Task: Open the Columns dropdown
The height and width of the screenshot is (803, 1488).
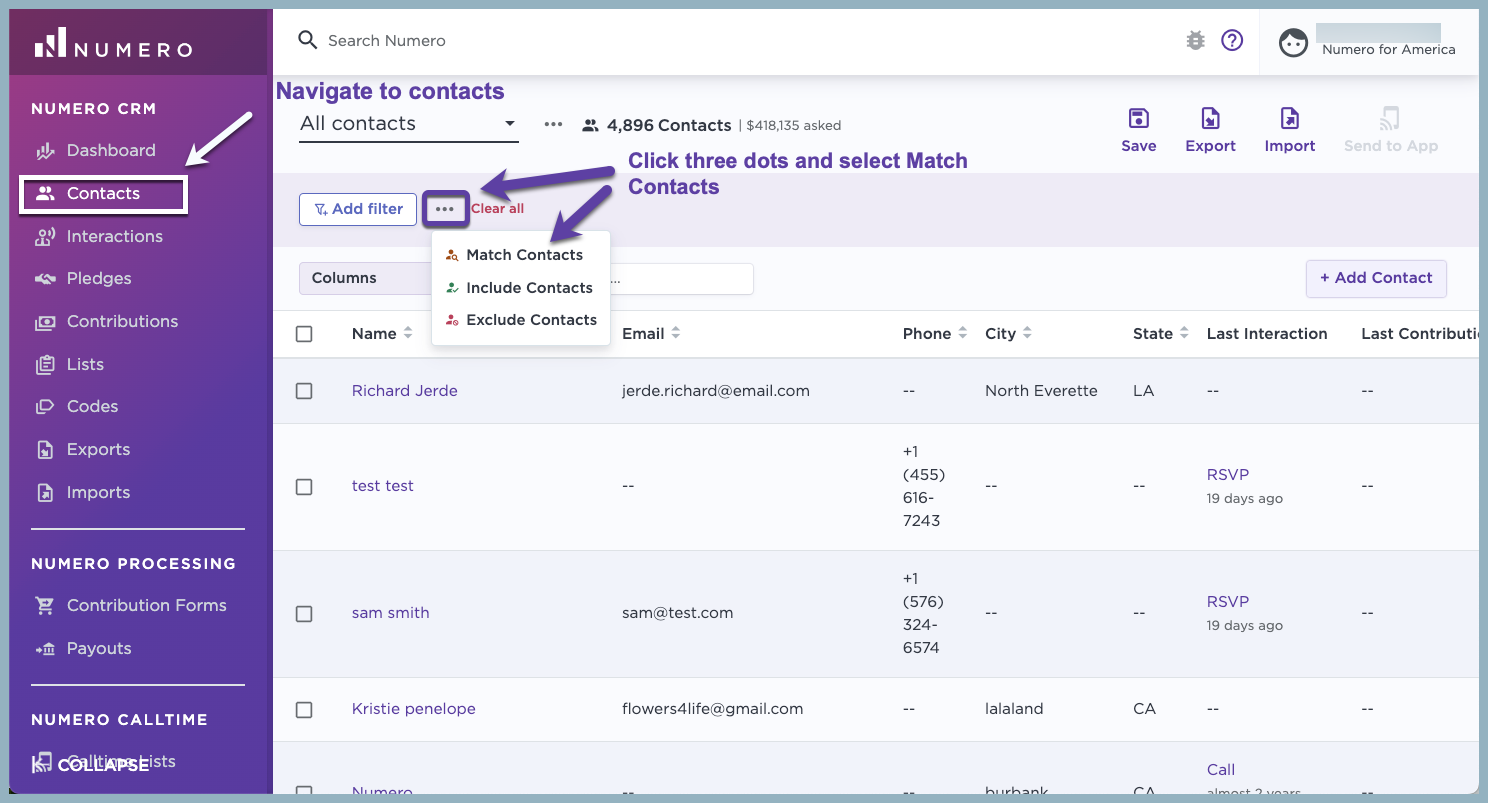Action: [x=365, y=278]
